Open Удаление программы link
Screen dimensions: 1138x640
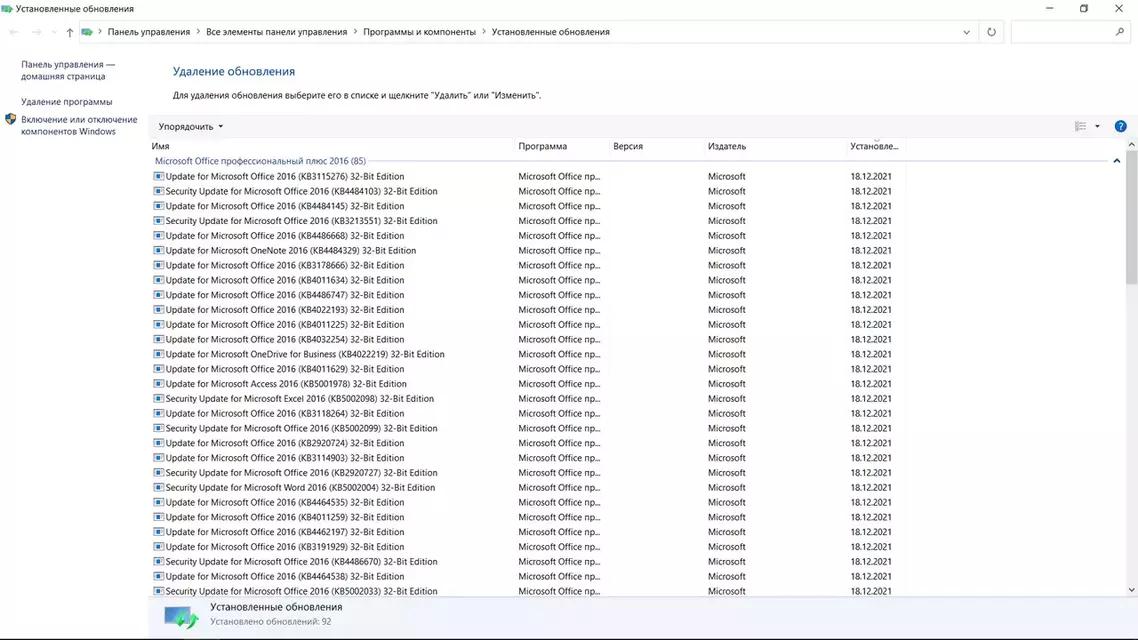pyautogui.click(x=67, y=102)
